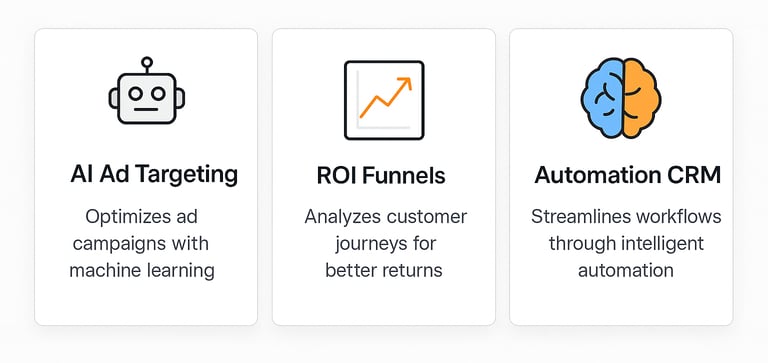Click the words 'machine learning' in the first card
Screen dimensions: 768x363
pyautogui.click(x=142, y=270)
